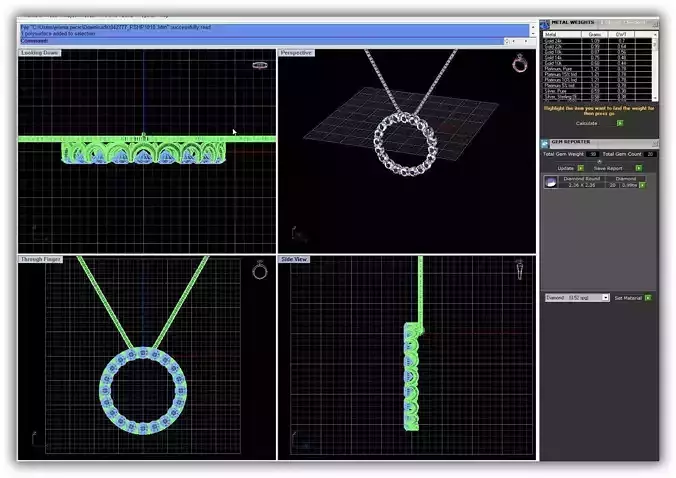Viewport: 676px width, 478px height.
Task: Click the Looking Down viewport label
Action: [x=40, y=53]
